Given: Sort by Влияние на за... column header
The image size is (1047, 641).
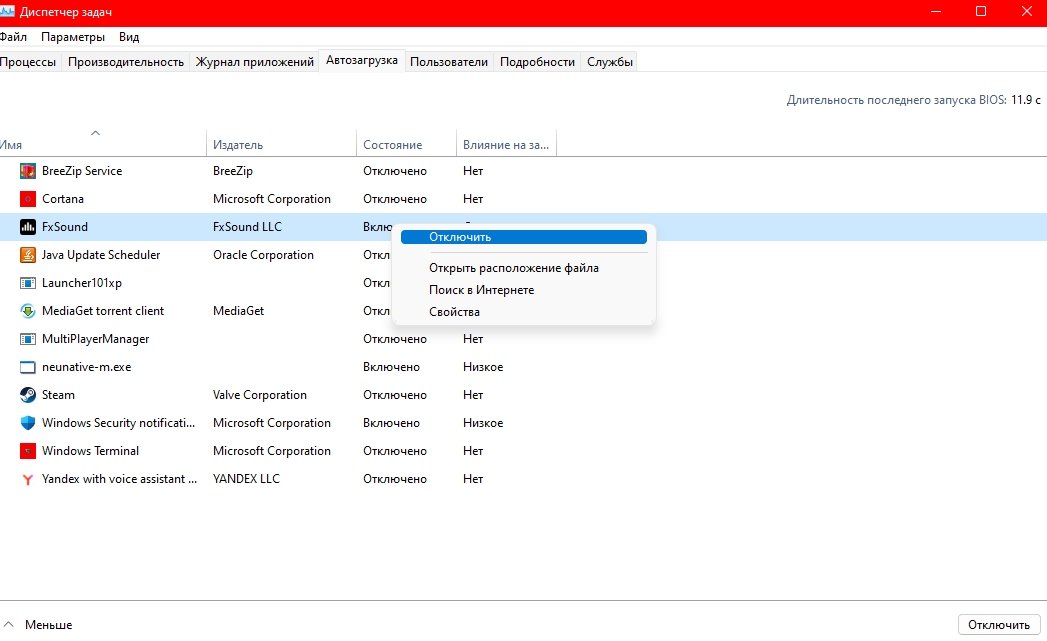Looking at the screenshot, I should point(506,144).
